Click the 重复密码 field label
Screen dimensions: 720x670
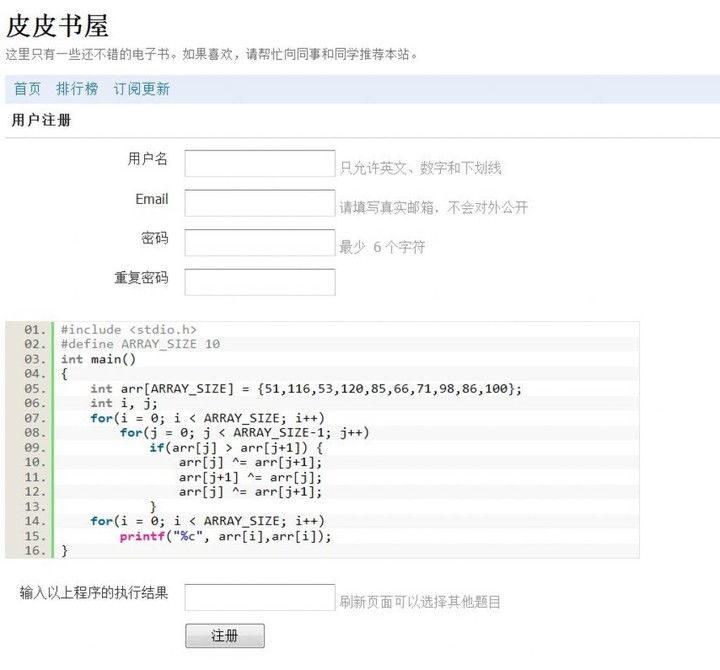pyautogui.click(x=140, y=278)
